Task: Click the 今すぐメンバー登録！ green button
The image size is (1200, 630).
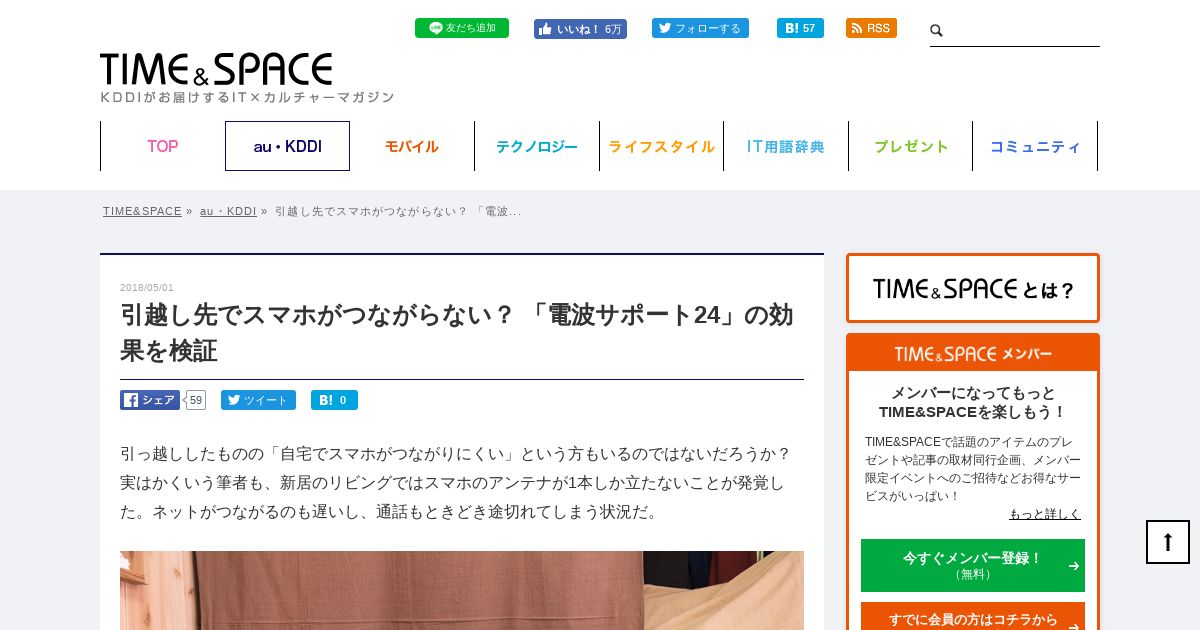Action: coord(973,565)
